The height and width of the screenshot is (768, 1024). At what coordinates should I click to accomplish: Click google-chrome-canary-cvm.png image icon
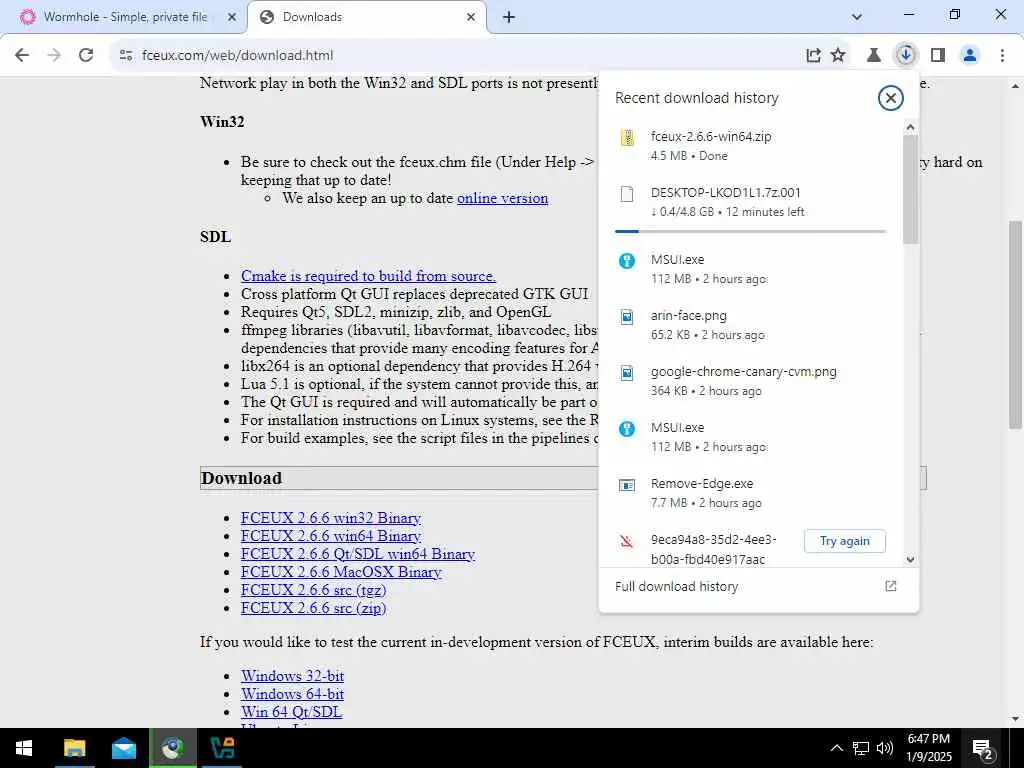(x=627, y=374)
